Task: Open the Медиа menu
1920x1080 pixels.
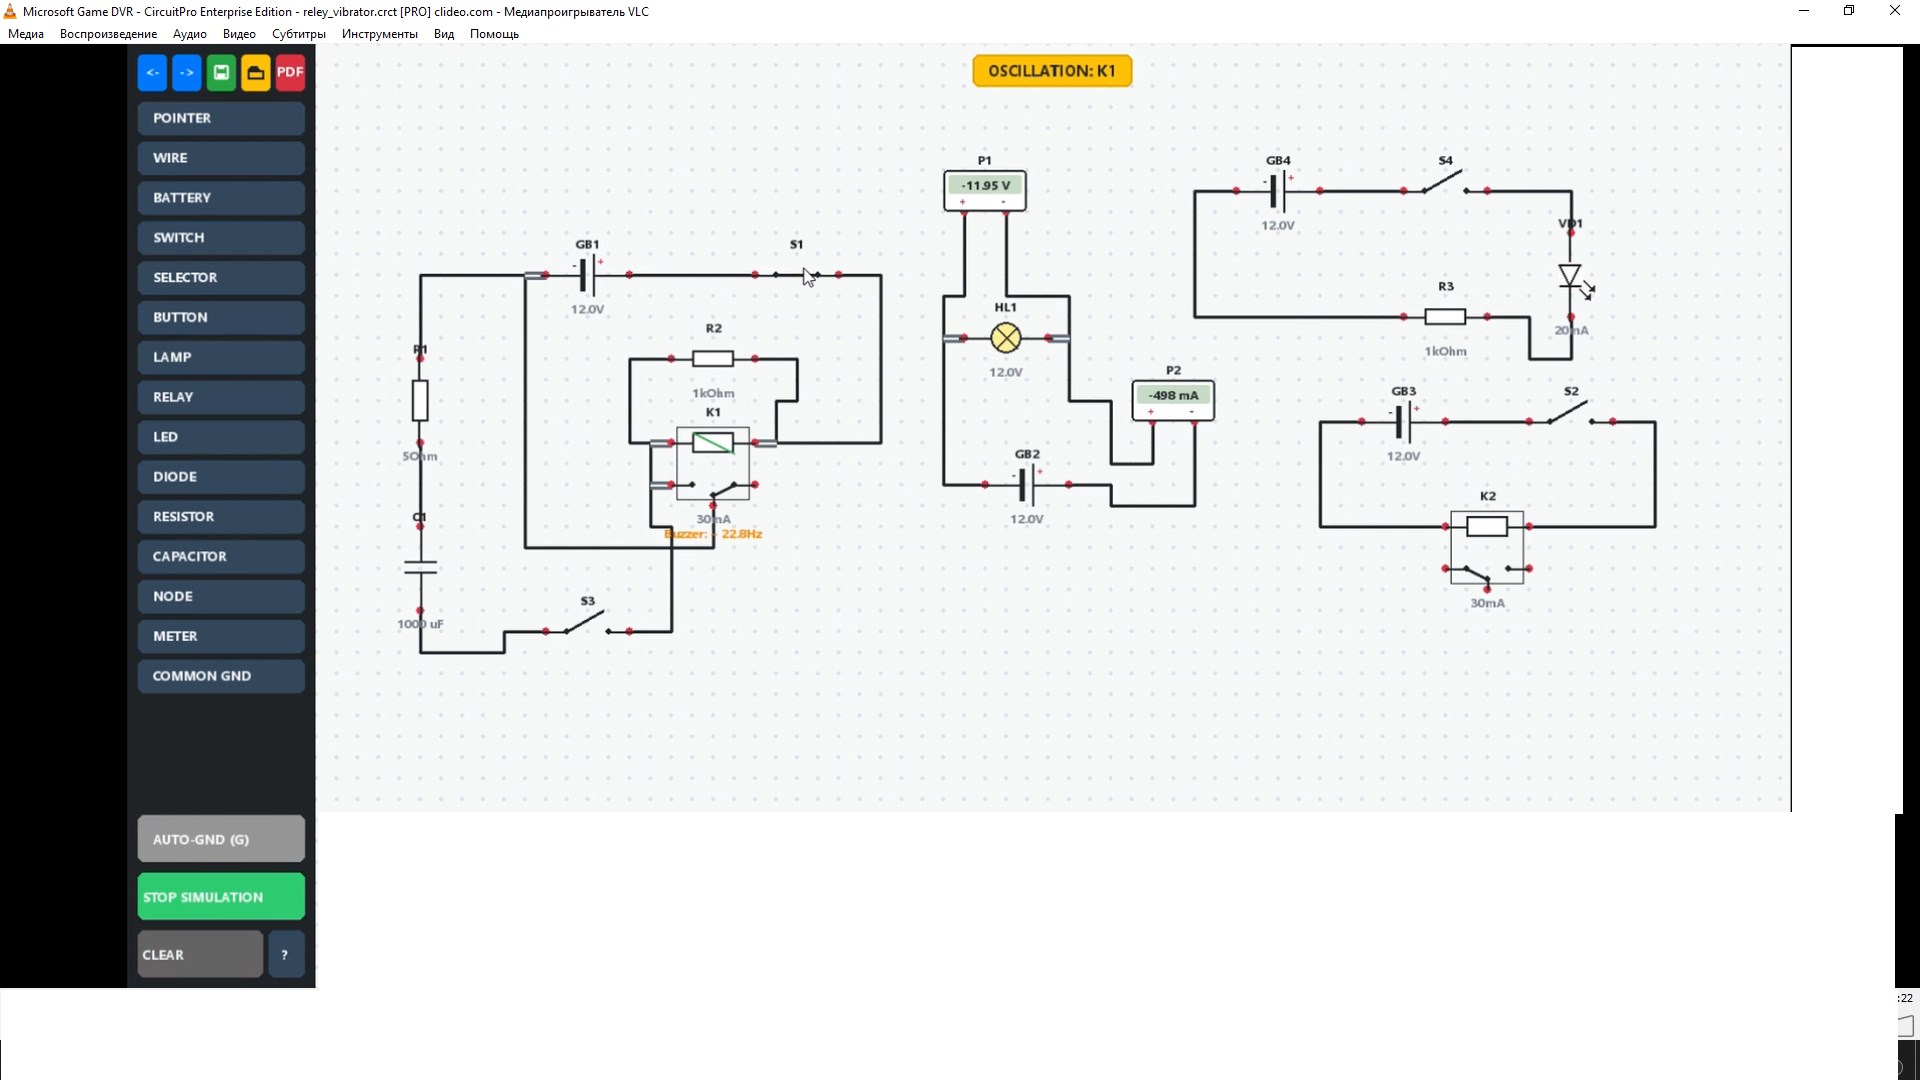Action: click(x=26, y=34)
